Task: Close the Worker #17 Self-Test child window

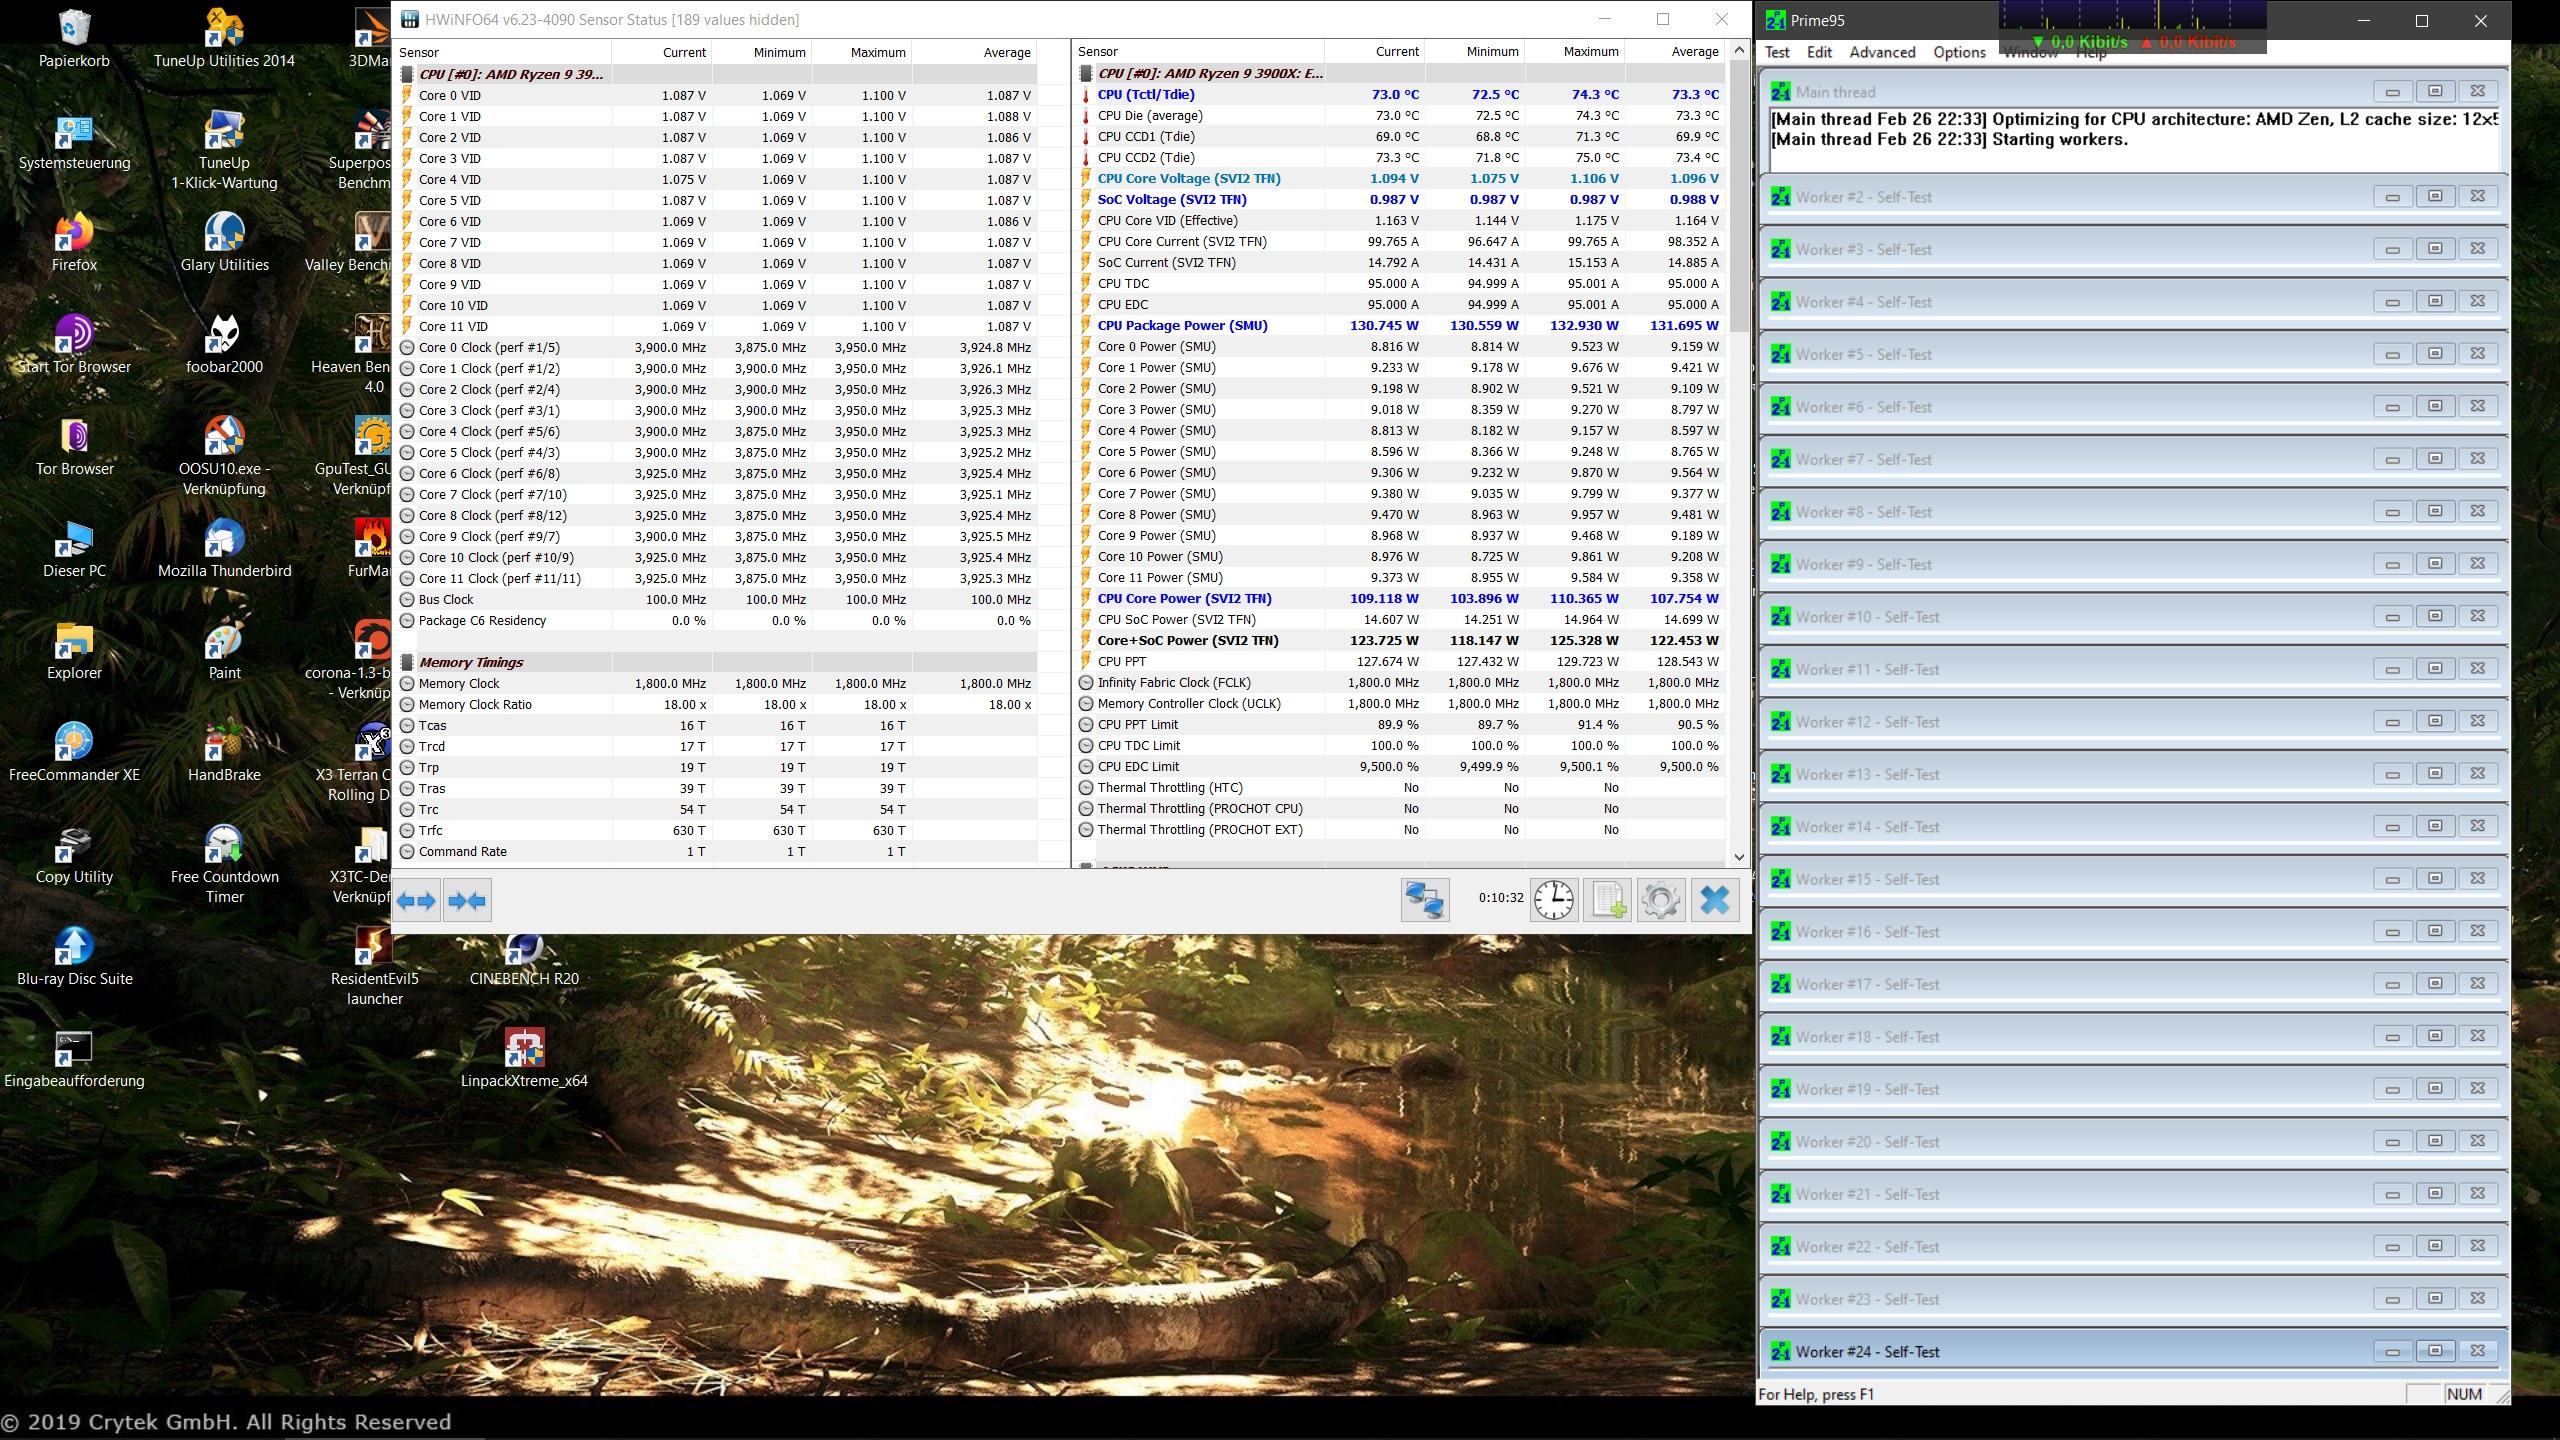Action: (x=2478, y=984)
